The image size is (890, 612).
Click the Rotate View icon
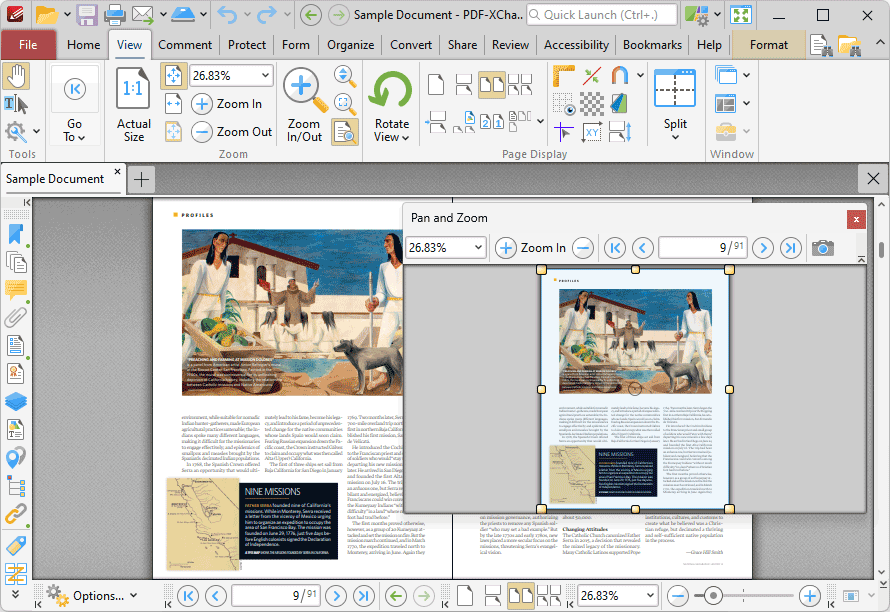(x=391, y=91)
